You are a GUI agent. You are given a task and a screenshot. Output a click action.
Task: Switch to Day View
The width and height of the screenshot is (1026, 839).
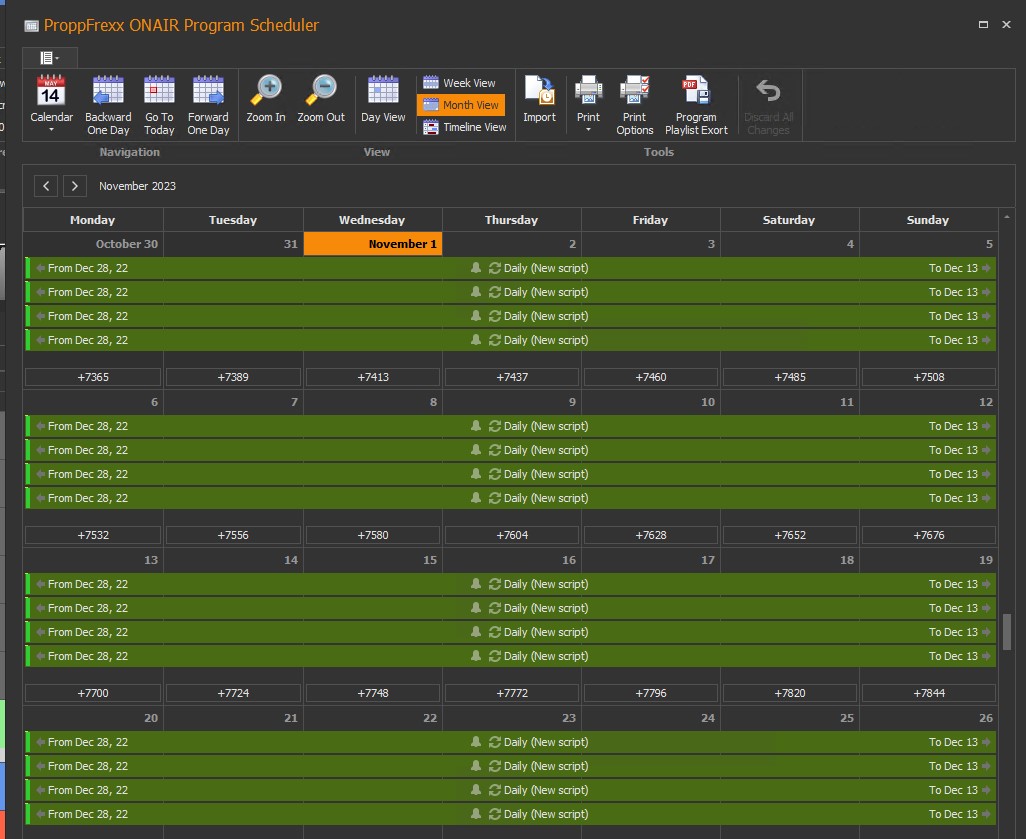pos(383,92)
